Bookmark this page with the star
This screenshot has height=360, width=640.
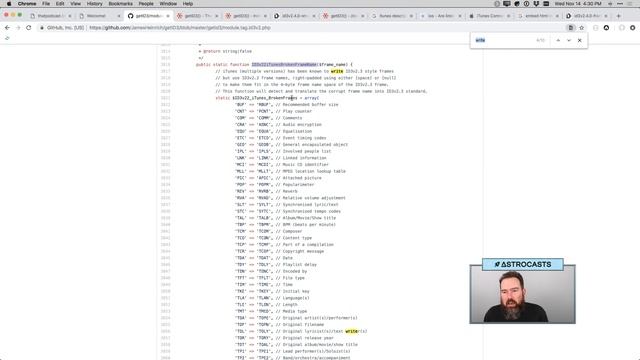pyautogui.click(x=582, y=28)
